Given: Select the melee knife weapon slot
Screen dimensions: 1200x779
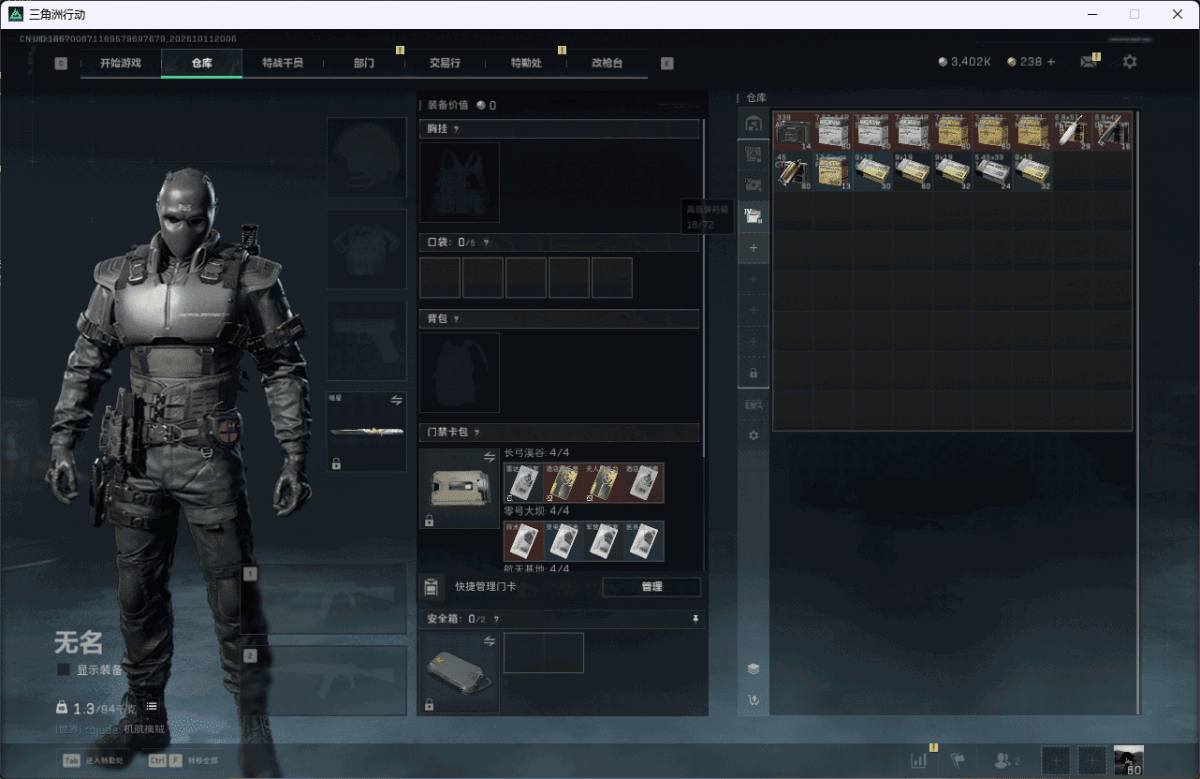Looking at the screenshot, I should [367, 432].
